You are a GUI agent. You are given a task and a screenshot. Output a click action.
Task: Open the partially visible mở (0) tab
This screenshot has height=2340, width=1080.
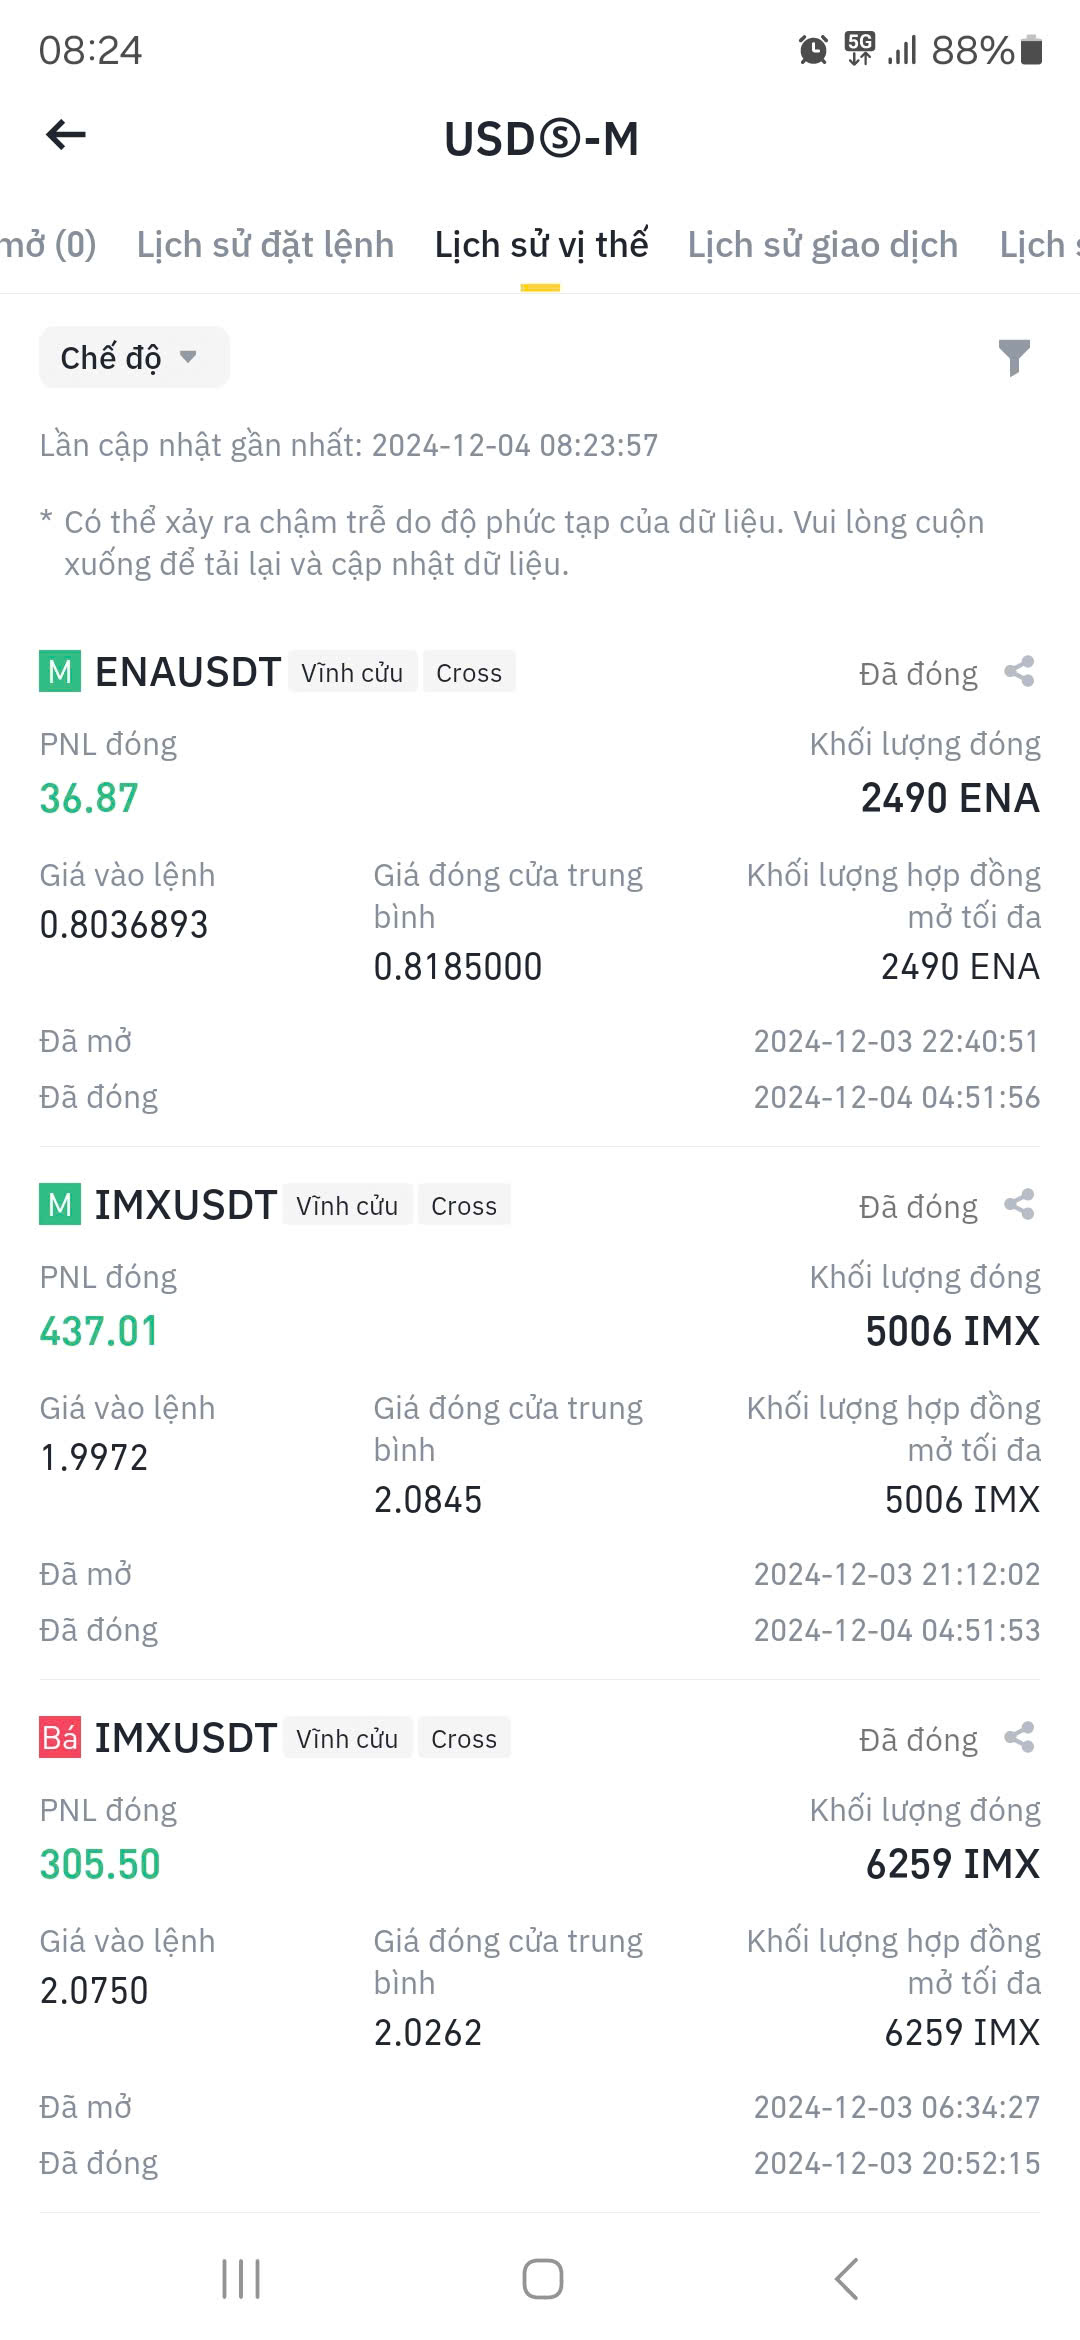pos(48,245)
